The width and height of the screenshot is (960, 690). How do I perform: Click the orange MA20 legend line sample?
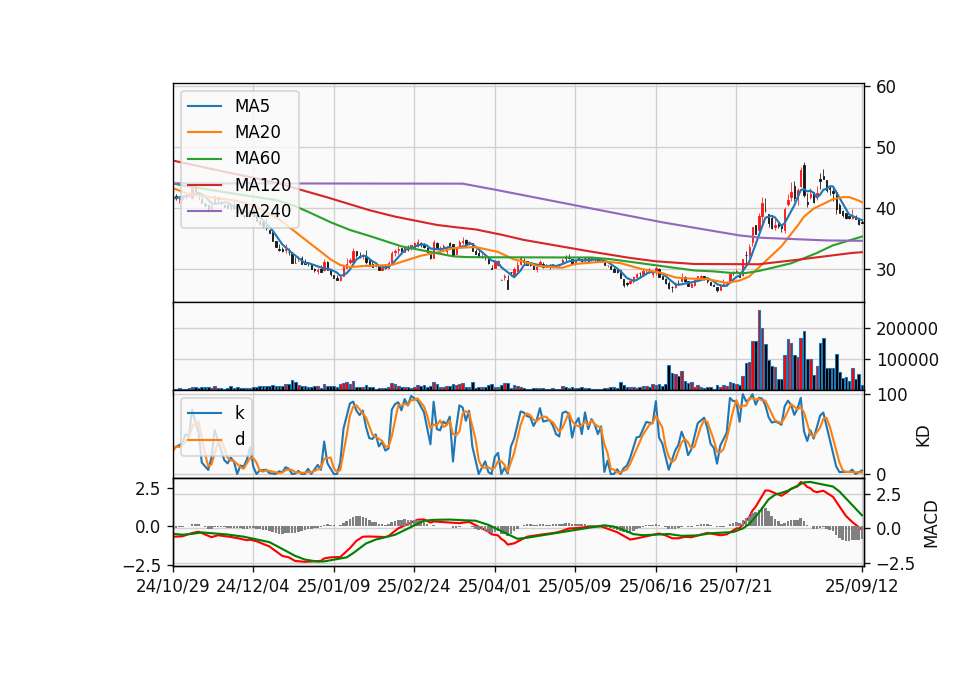pyautogui.click(x=204, y=132)
